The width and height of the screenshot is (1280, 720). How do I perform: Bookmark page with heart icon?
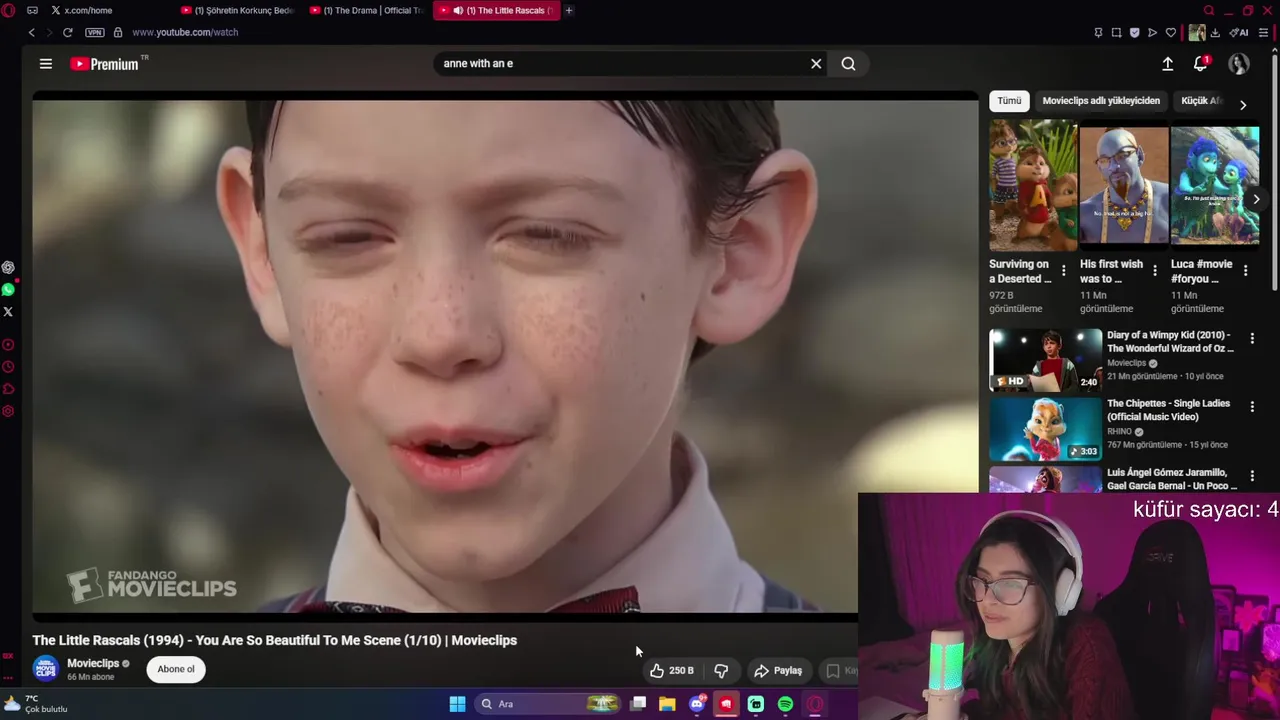tap(1170, 32)
